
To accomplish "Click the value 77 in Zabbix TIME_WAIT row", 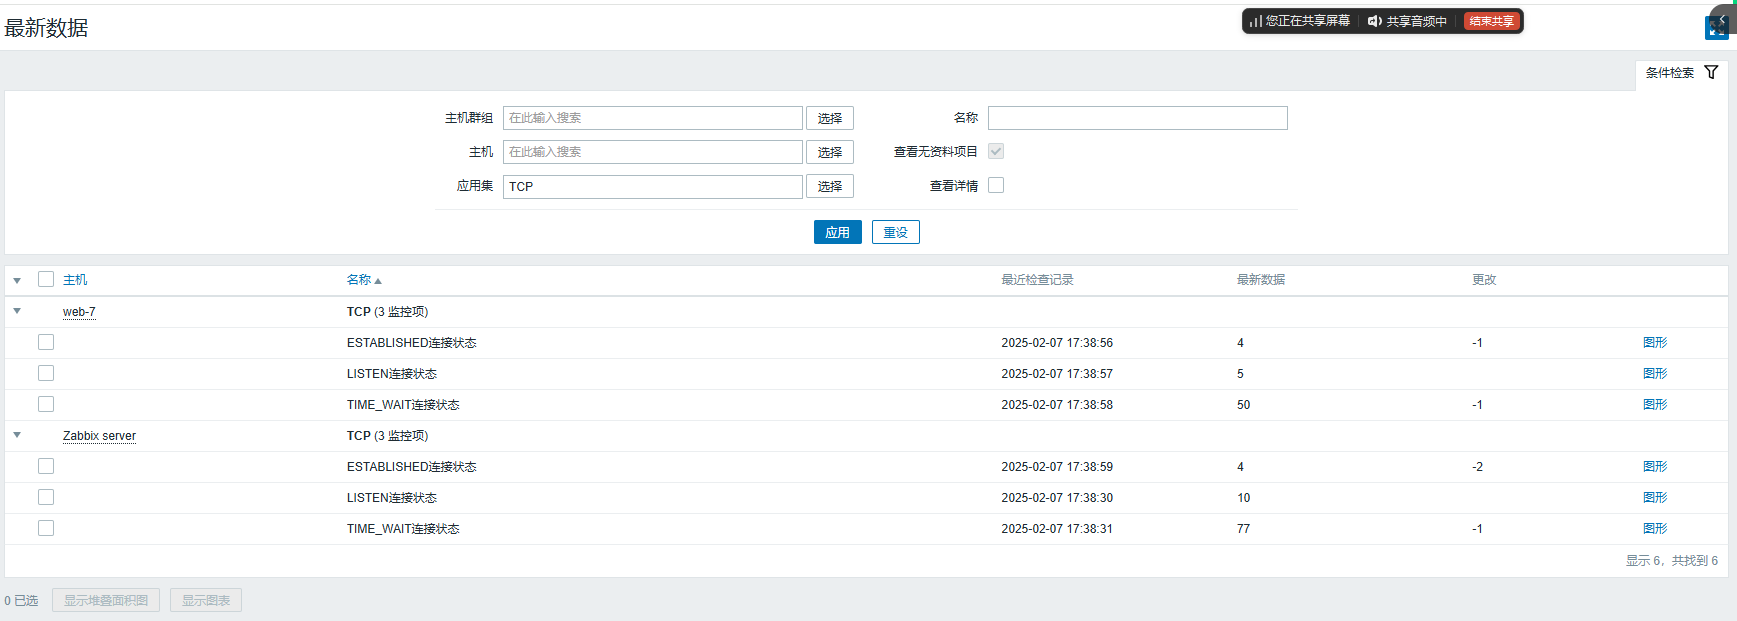I will (1243, 529).
